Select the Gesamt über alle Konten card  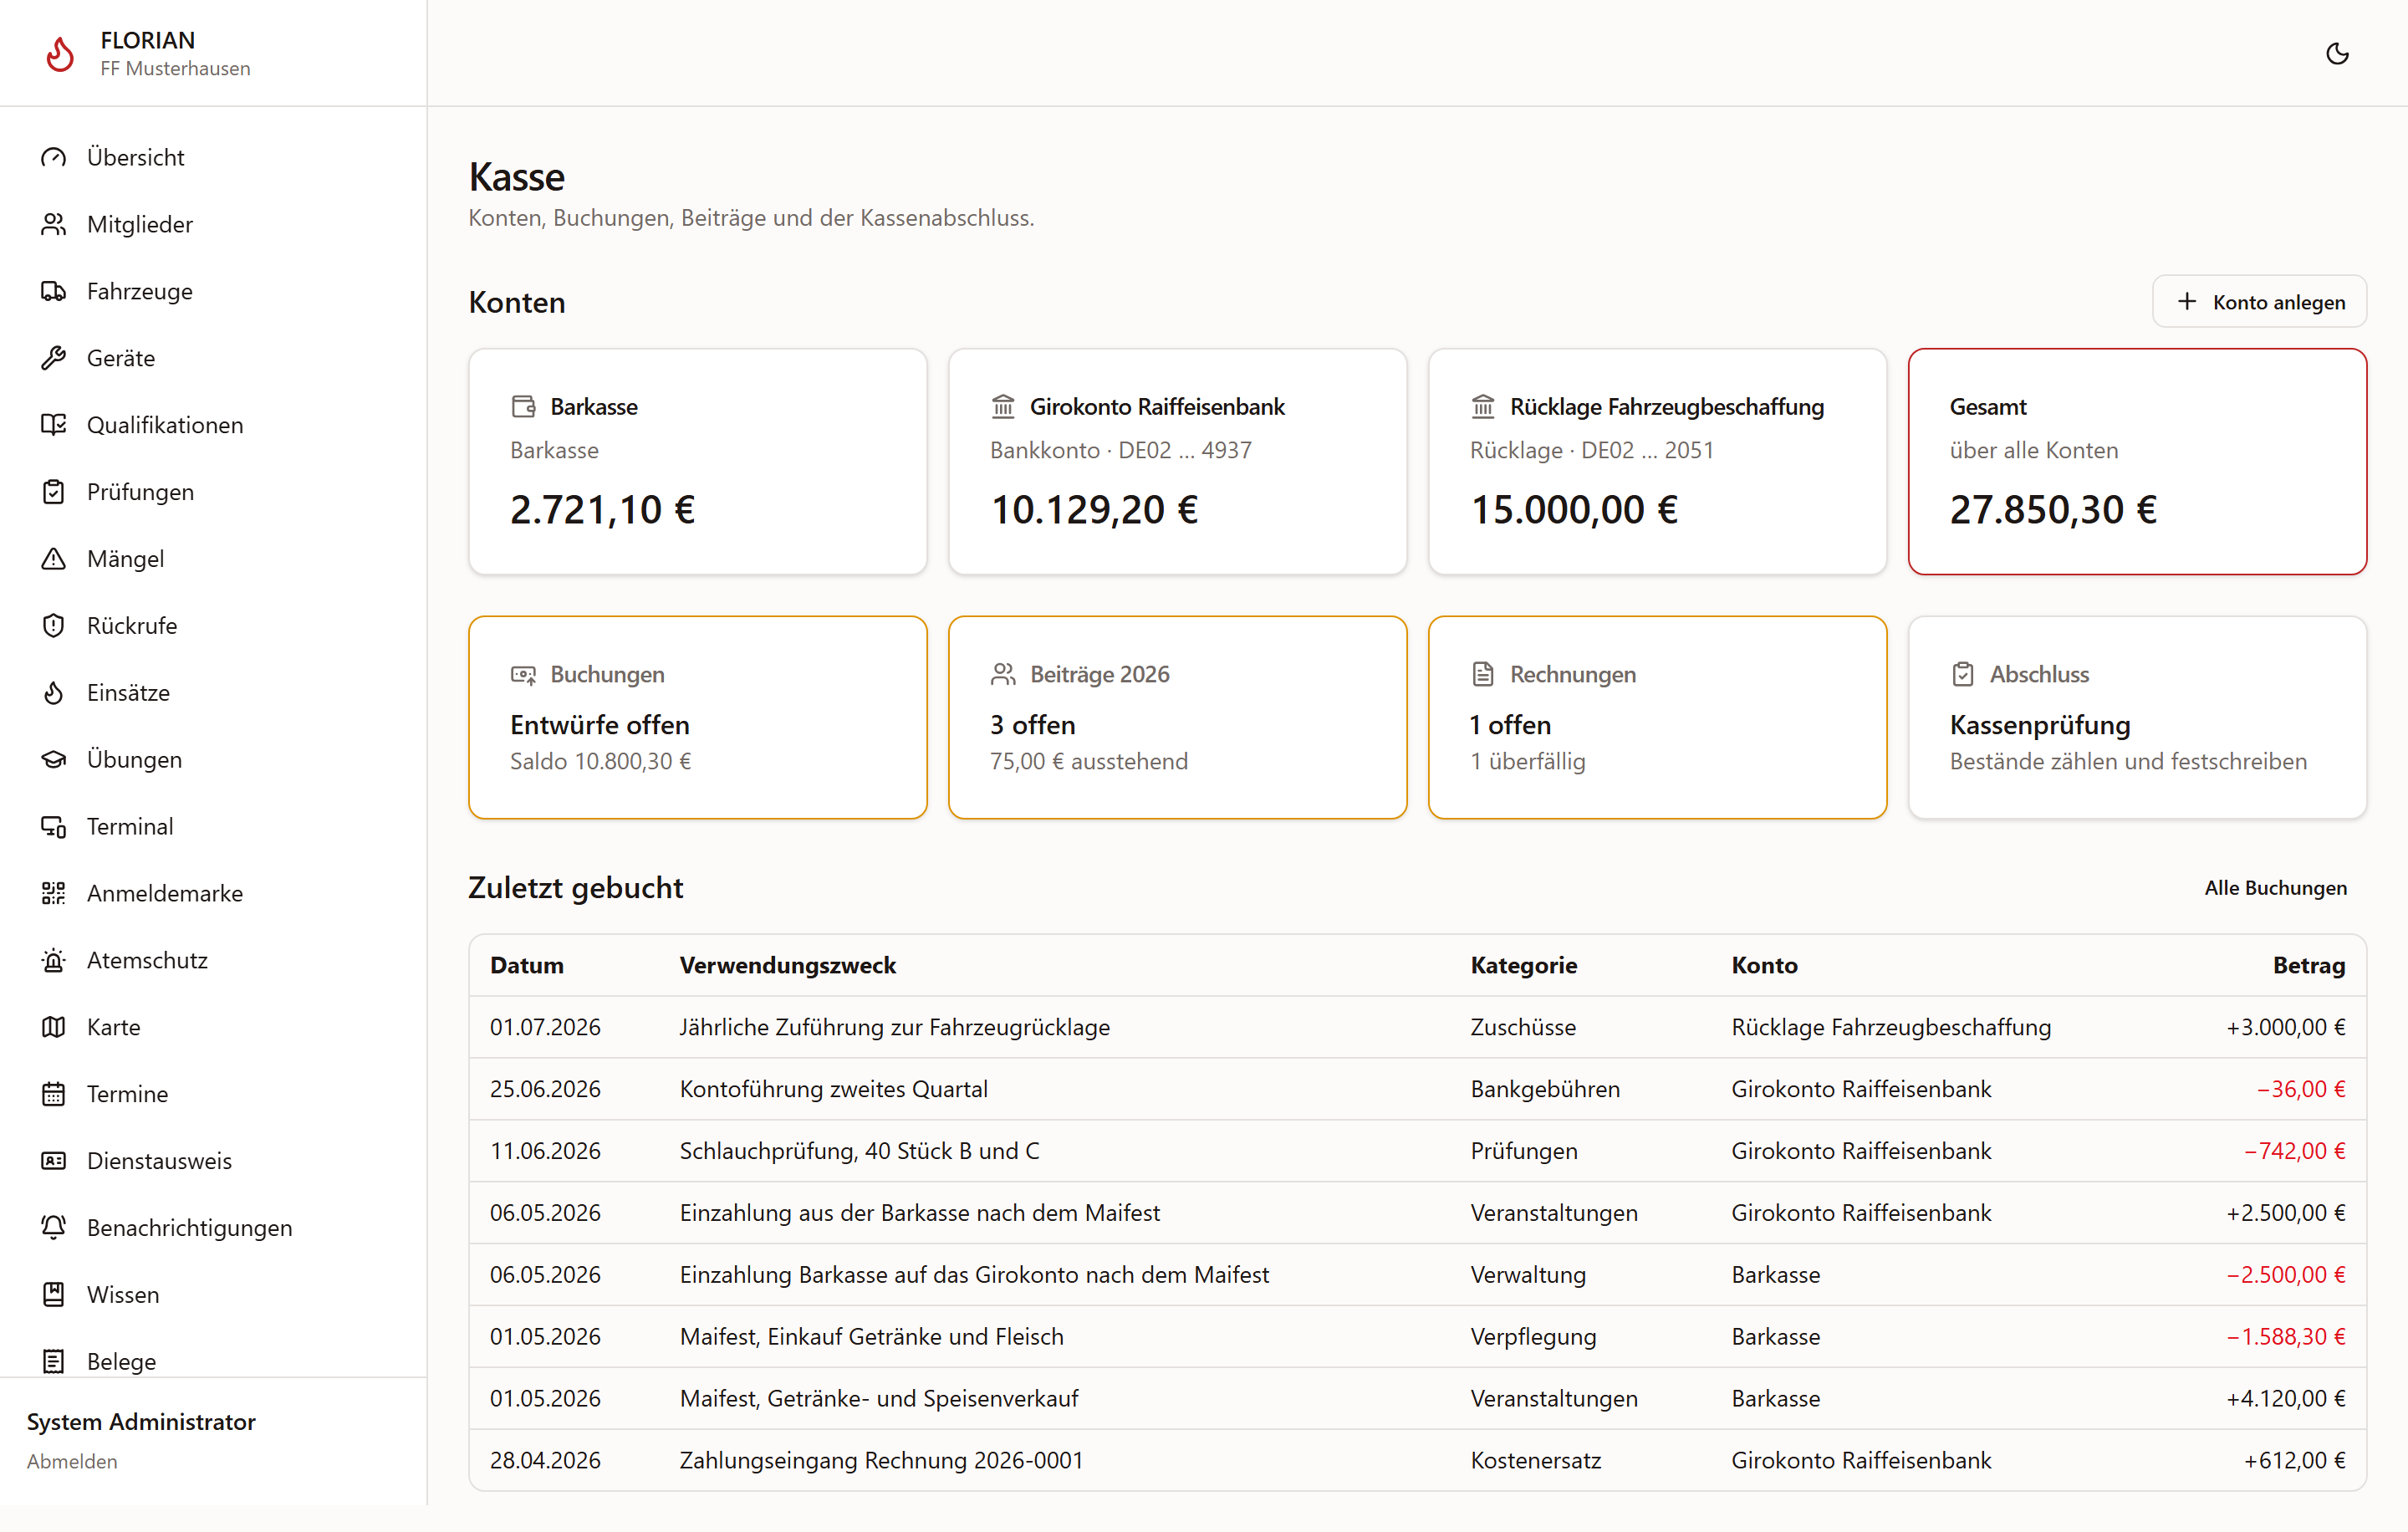(2138, 462)
